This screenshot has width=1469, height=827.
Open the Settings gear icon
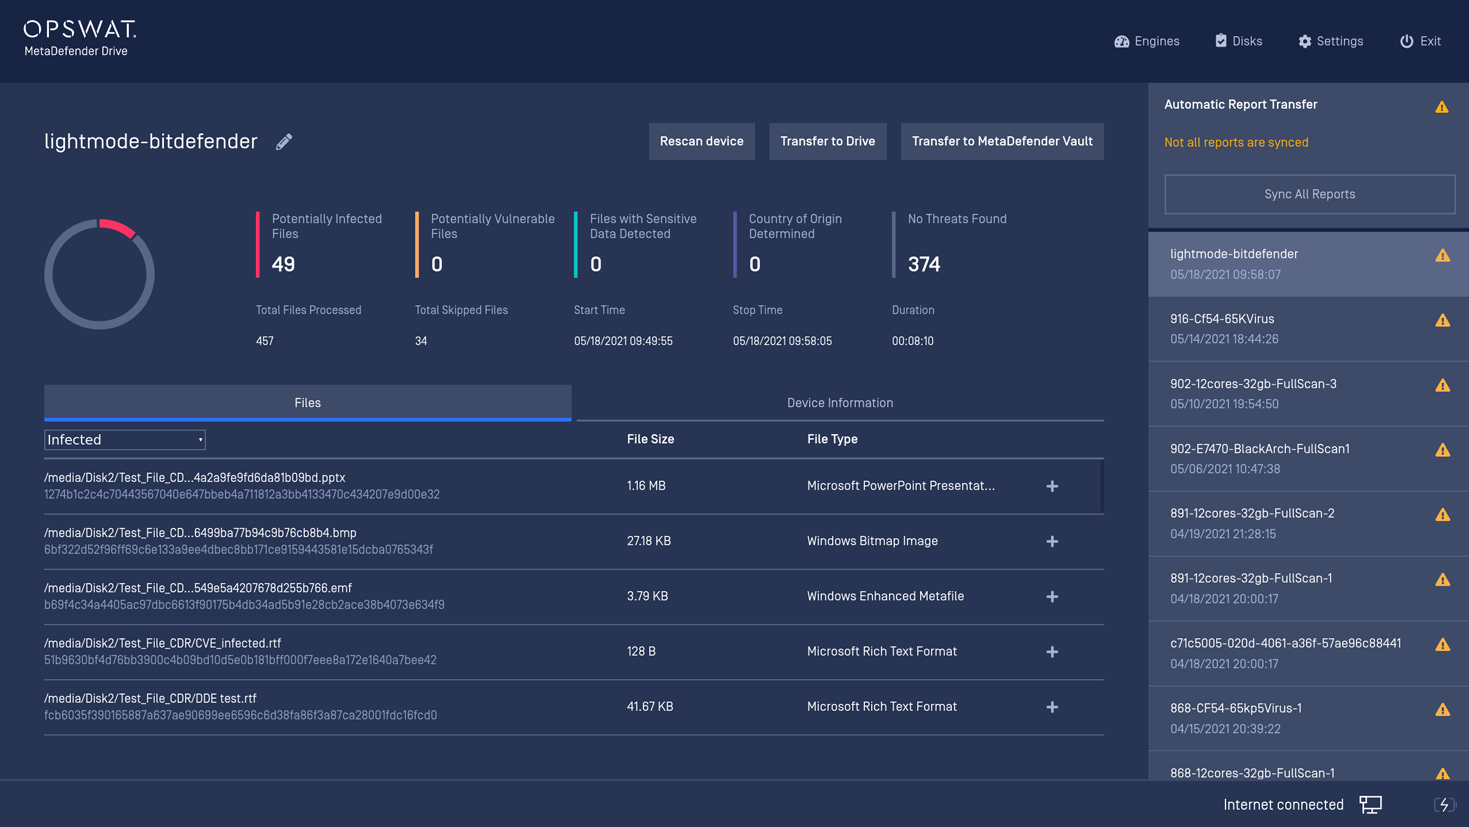click(x=1305, y=41)
